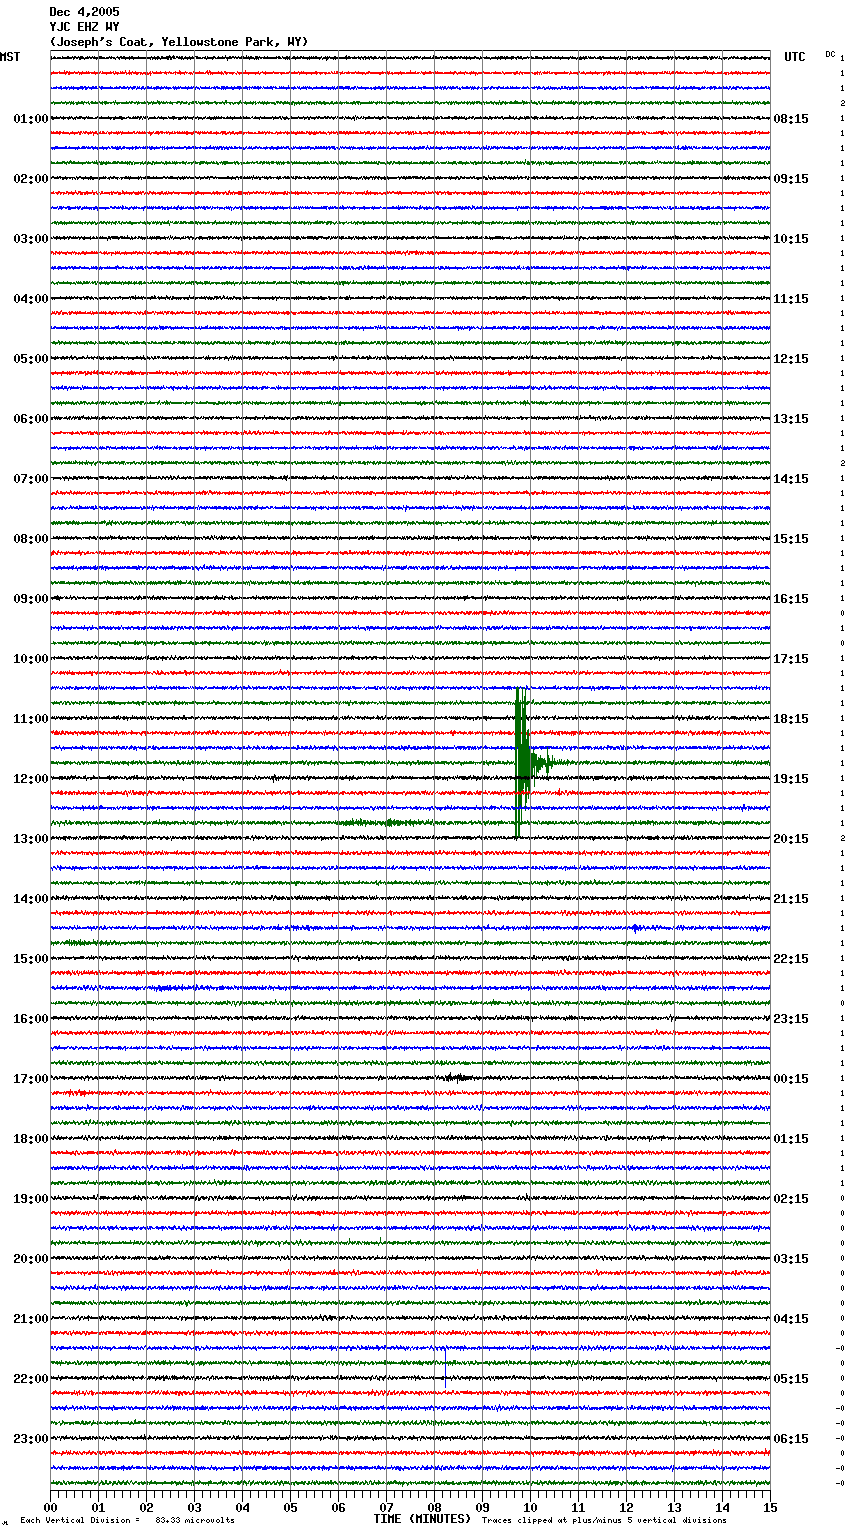Click the "16:00" MST hour label
The height and width of the screenshot is (1534, 850).
pyautogui.click(x=30, y=1019)
